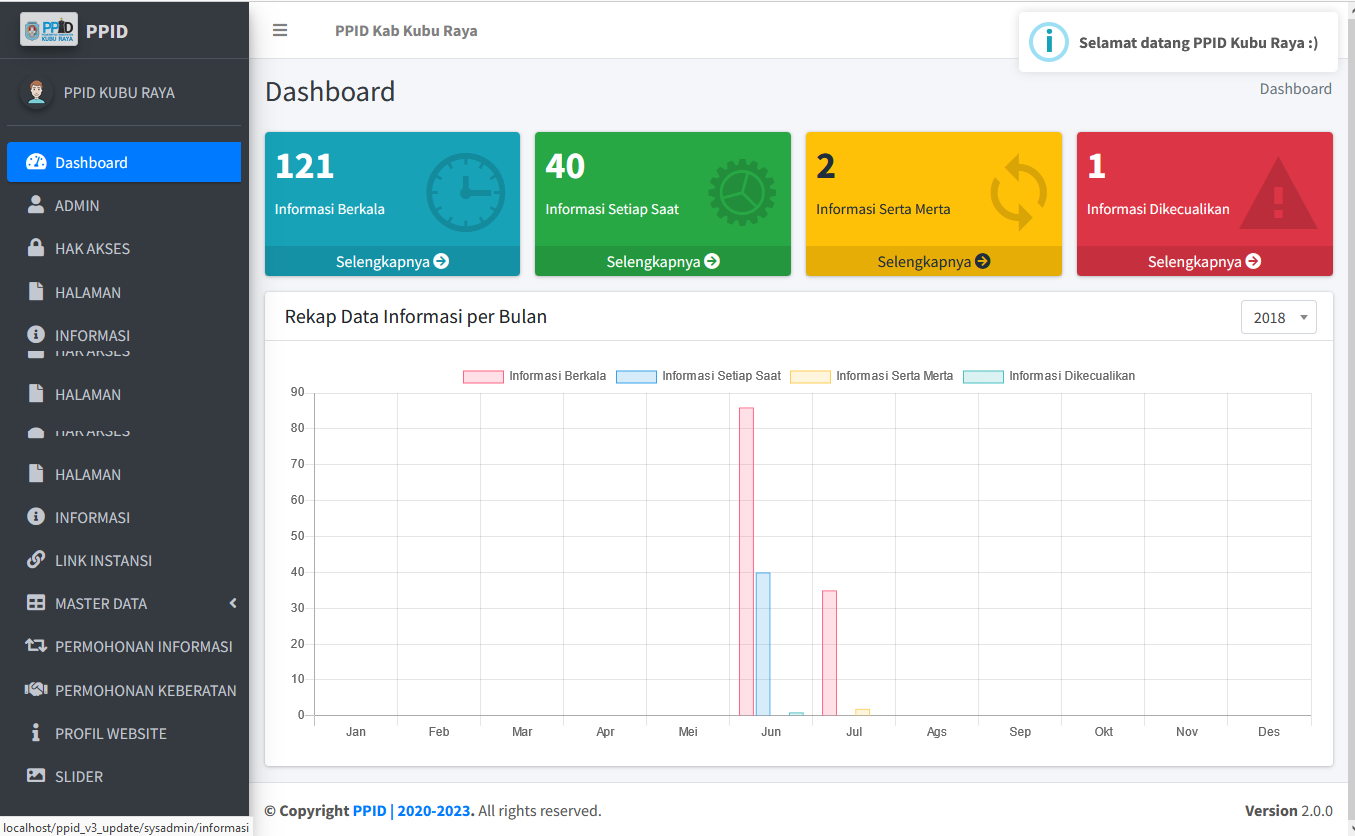Toggle the Informasi Berkala legend in chart
This screenshot has width=1355, height=836.
[x=535, y=376]
